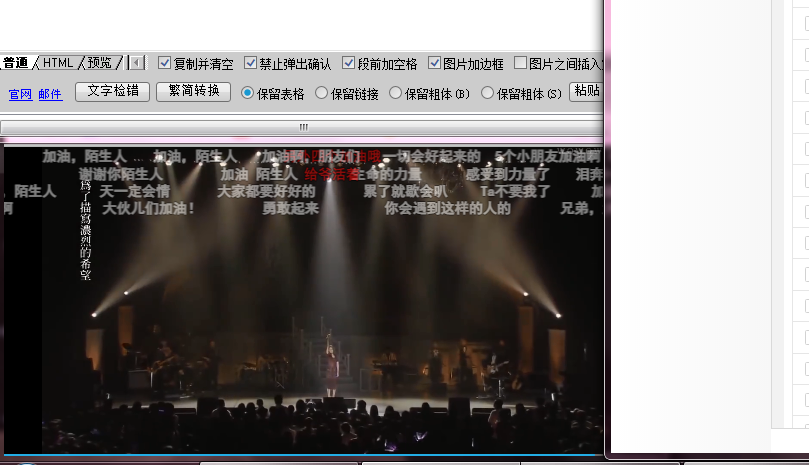Image resolution: width=809 pixels, height=465 pixels.
Task: Switch to the 普通 tab
Action: tap(15, 63)
